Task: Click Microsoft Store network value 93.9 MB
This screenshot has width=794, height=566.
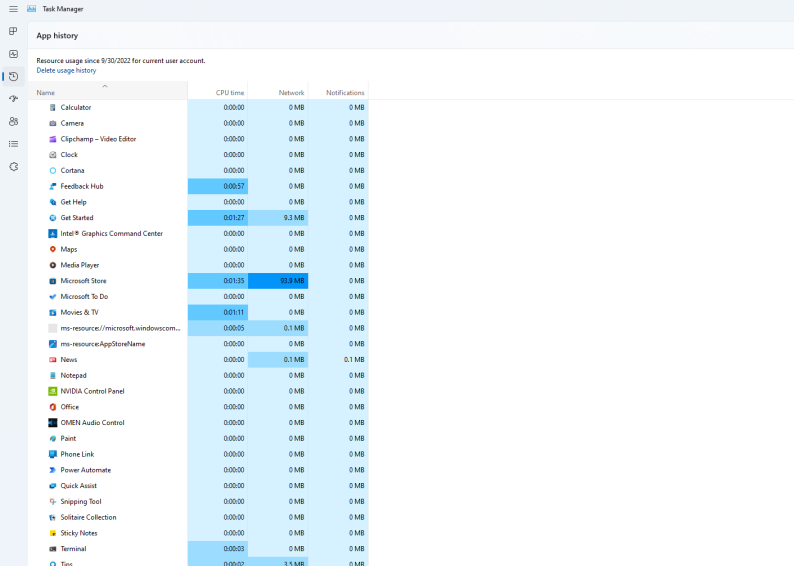Action: (278, 281)
